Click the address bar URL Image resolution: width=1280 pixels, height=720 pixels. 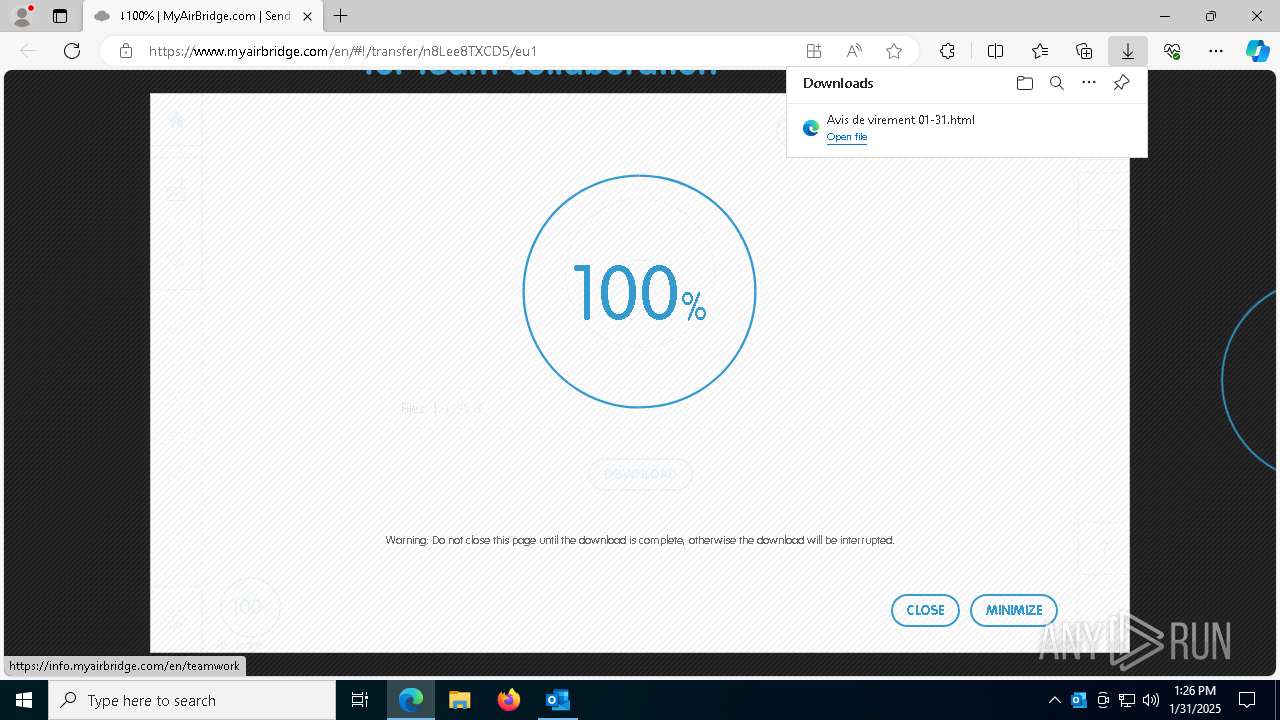(x=343, y=51)
